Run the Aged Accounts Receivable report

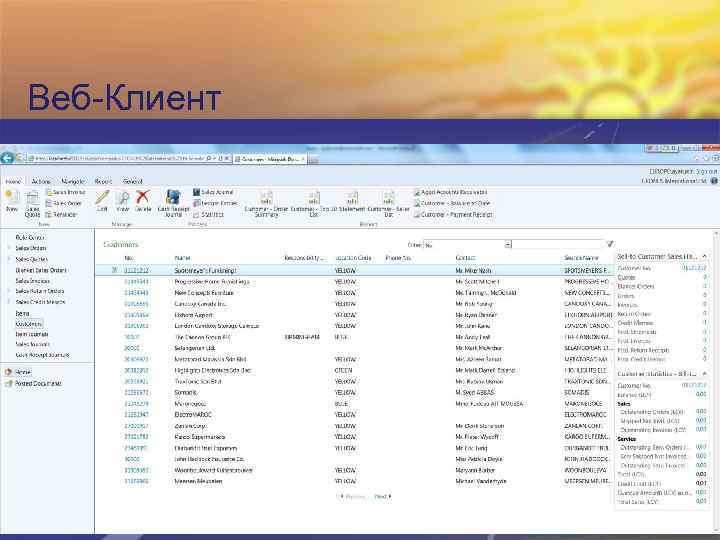(x=450, y=192)
